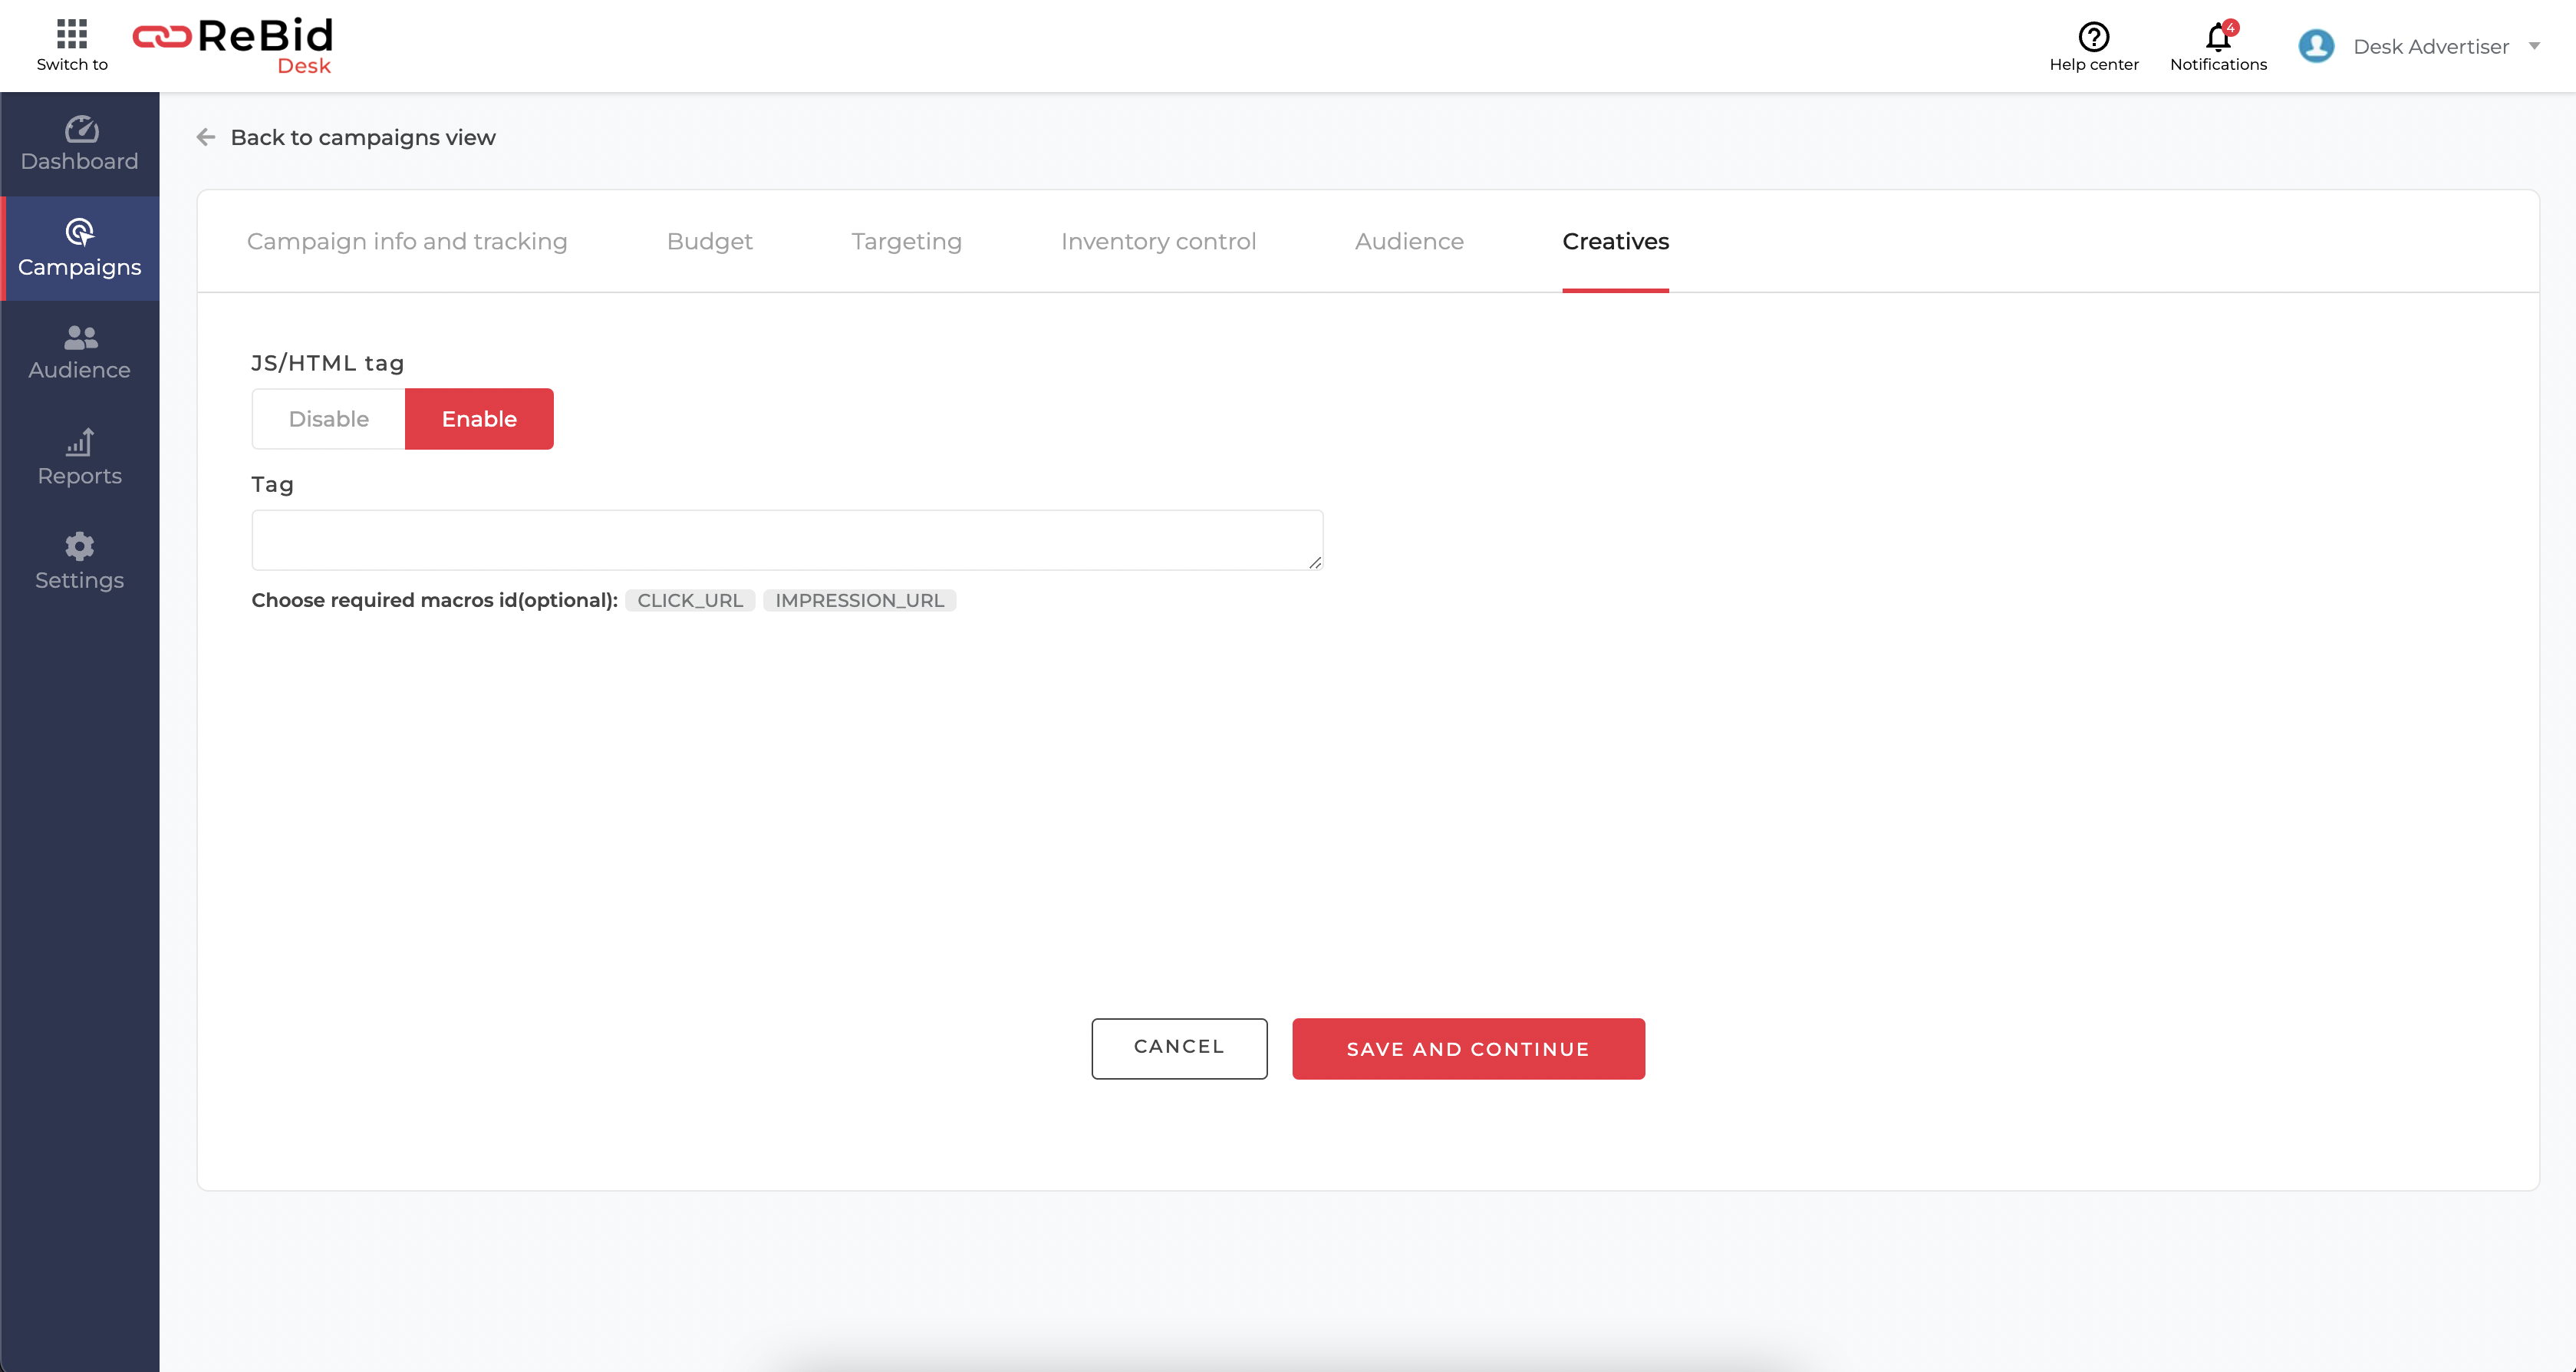Go to Dashboard in the sidebar
Screen dimensions: 2576x1372
(x=80, y=144)
